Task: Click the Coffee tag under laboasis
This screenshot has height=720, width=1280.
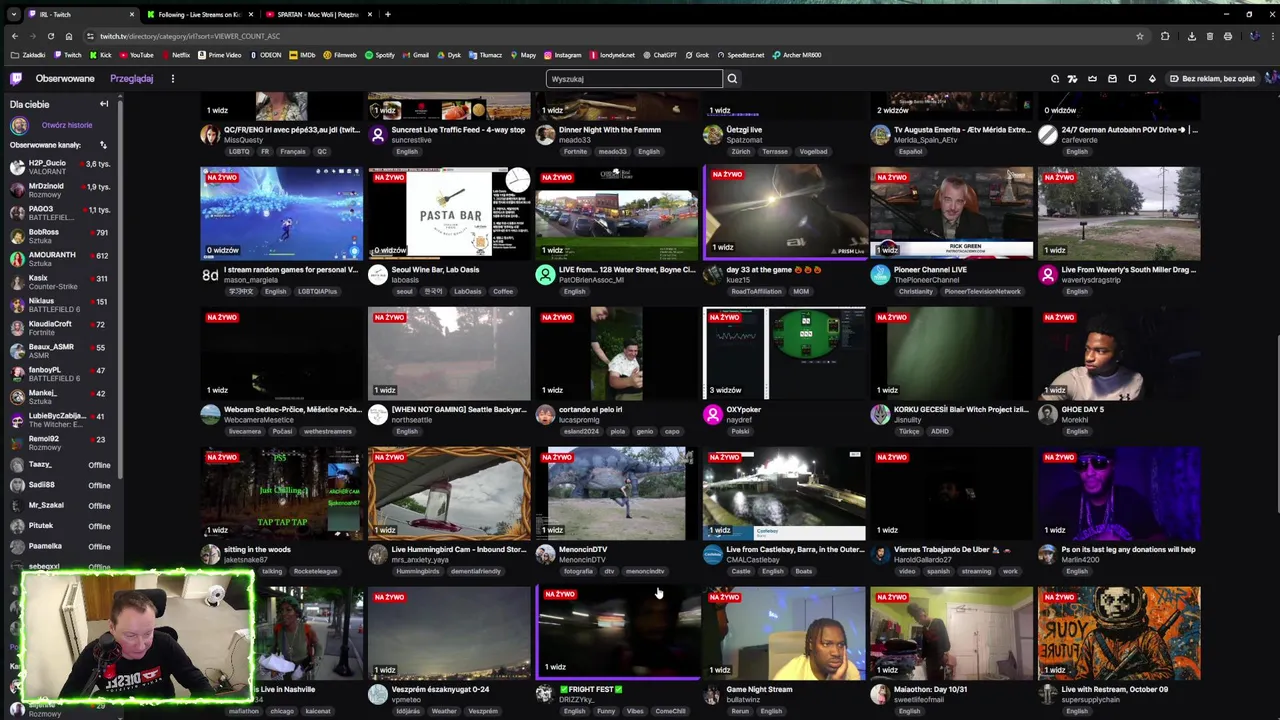Action: tap(502, 291)
